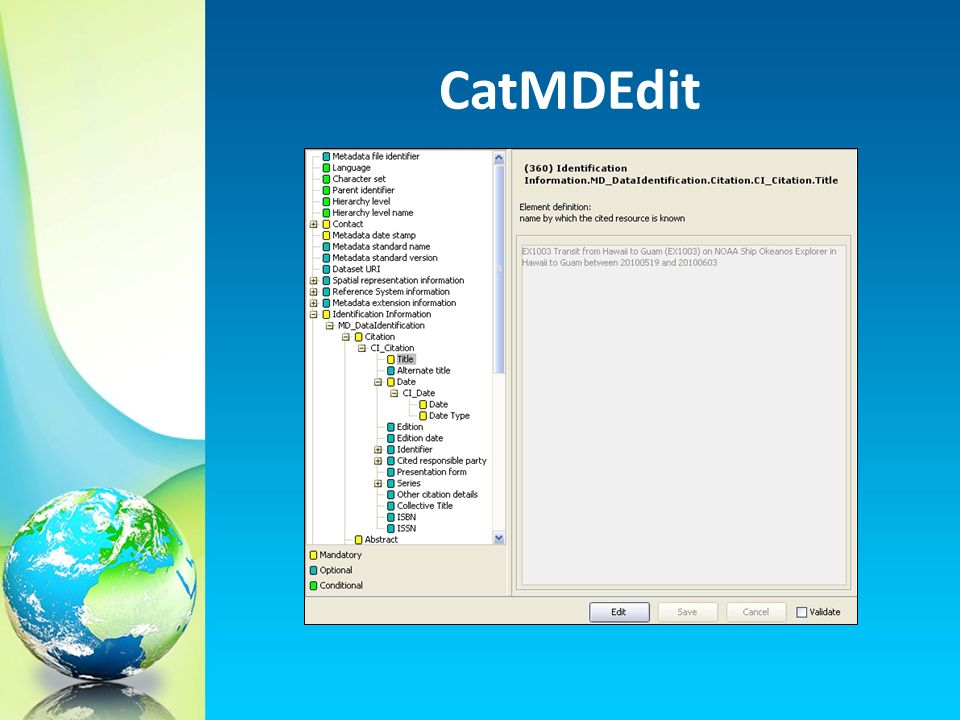This screenshot has height=720, width=960.
Task: Click the Save button
Action: point(687,612)
